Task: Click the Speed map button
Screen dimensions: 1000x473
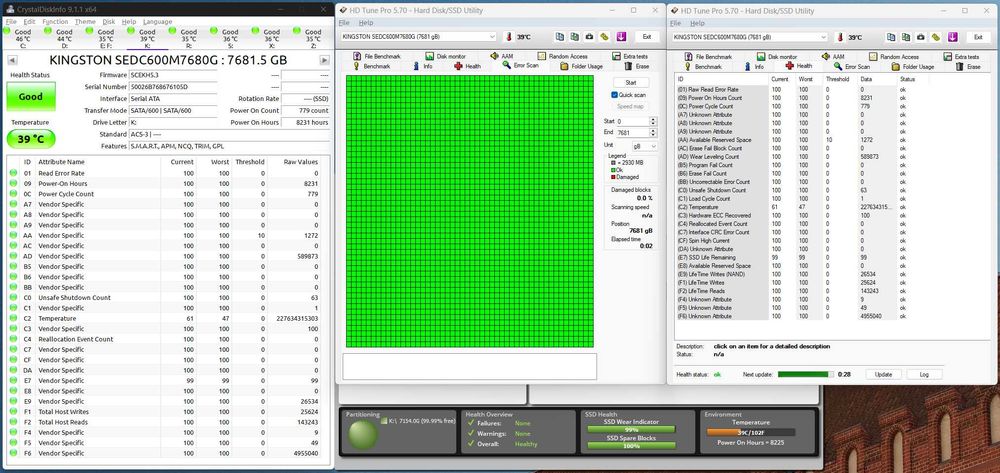Action: 631,107
